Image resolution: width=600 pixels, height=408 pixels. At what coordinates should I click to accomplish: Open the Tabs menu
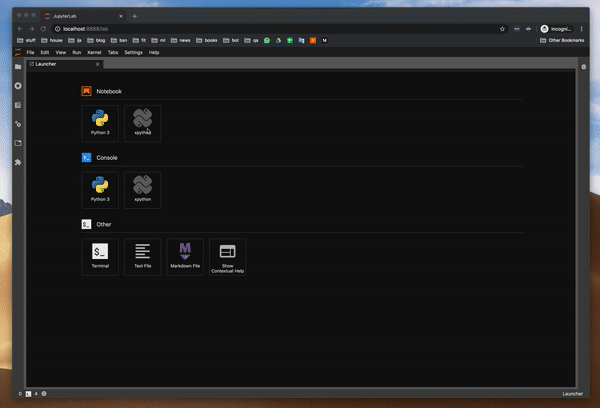click(113, 52)
